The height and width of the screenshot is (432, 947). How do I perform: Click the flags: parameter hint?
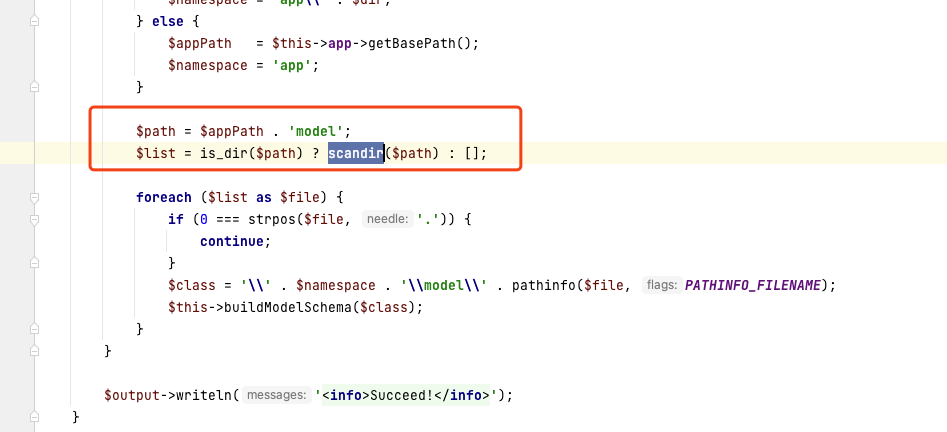[x=662, y=285]
